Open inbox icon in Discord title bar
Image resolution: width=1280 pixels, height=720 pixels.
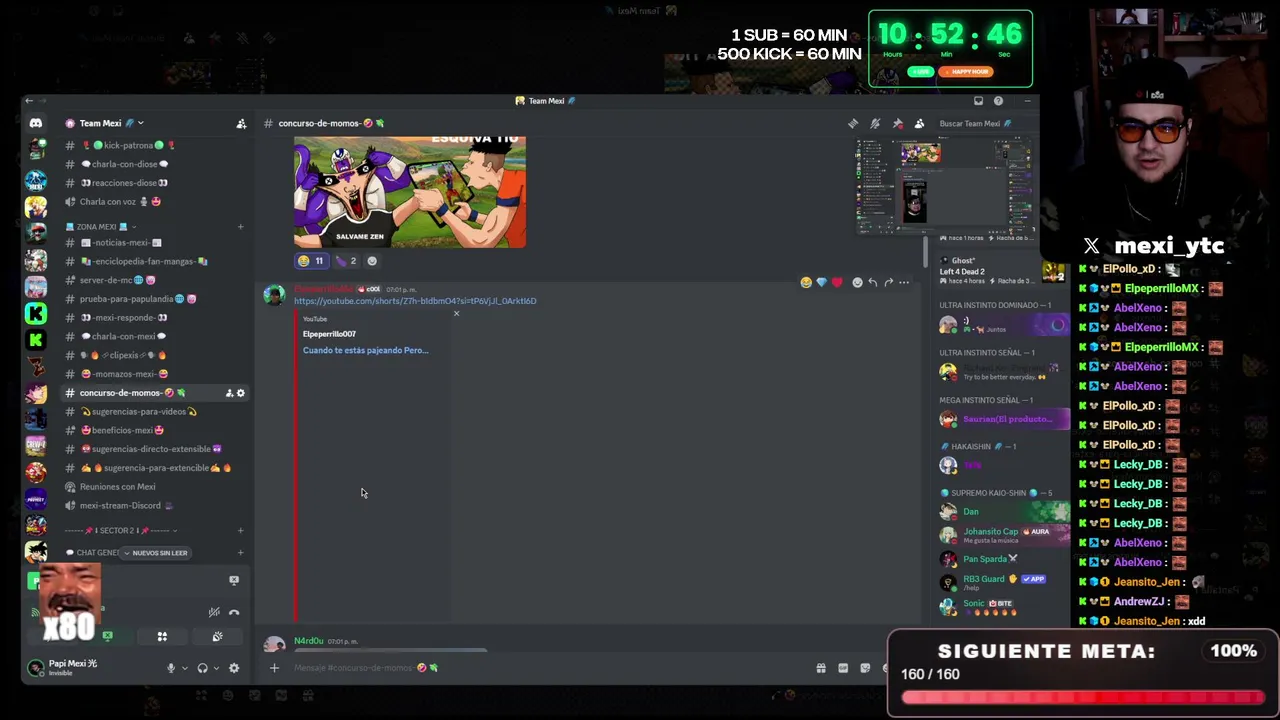point(978,101)
